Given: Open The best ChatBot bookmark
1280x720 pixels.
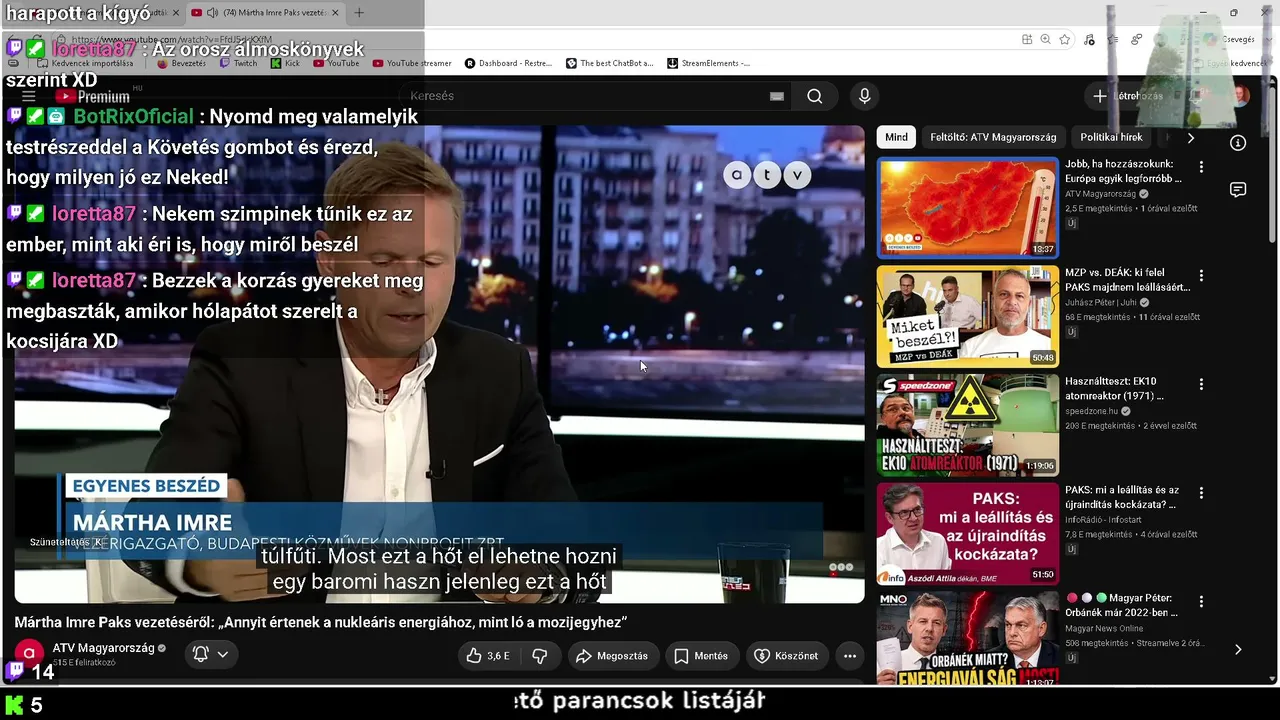Looking at the screenshot, I should click(x=609, y=63).
